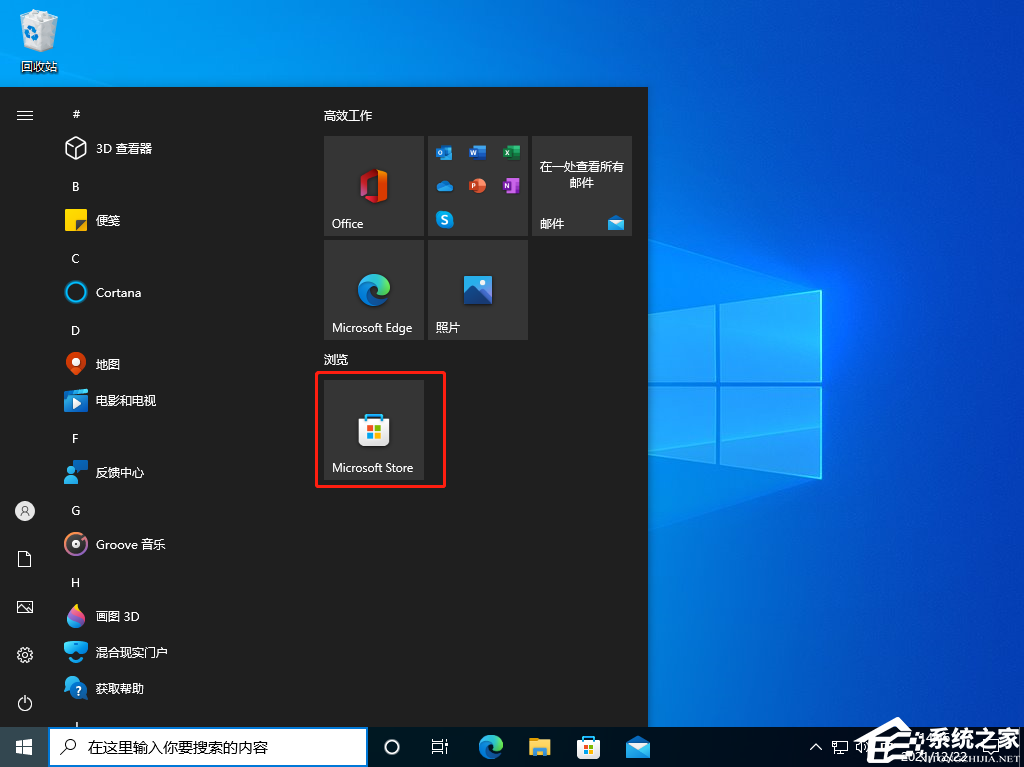Screen dimensions: 1024x767
Task: Jump to letter index via header B
Action: 76,186
